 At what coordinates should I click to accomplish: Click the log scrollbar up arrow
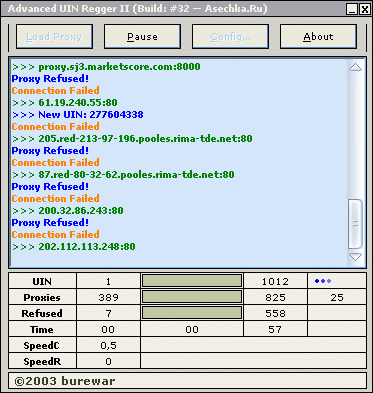355,67
